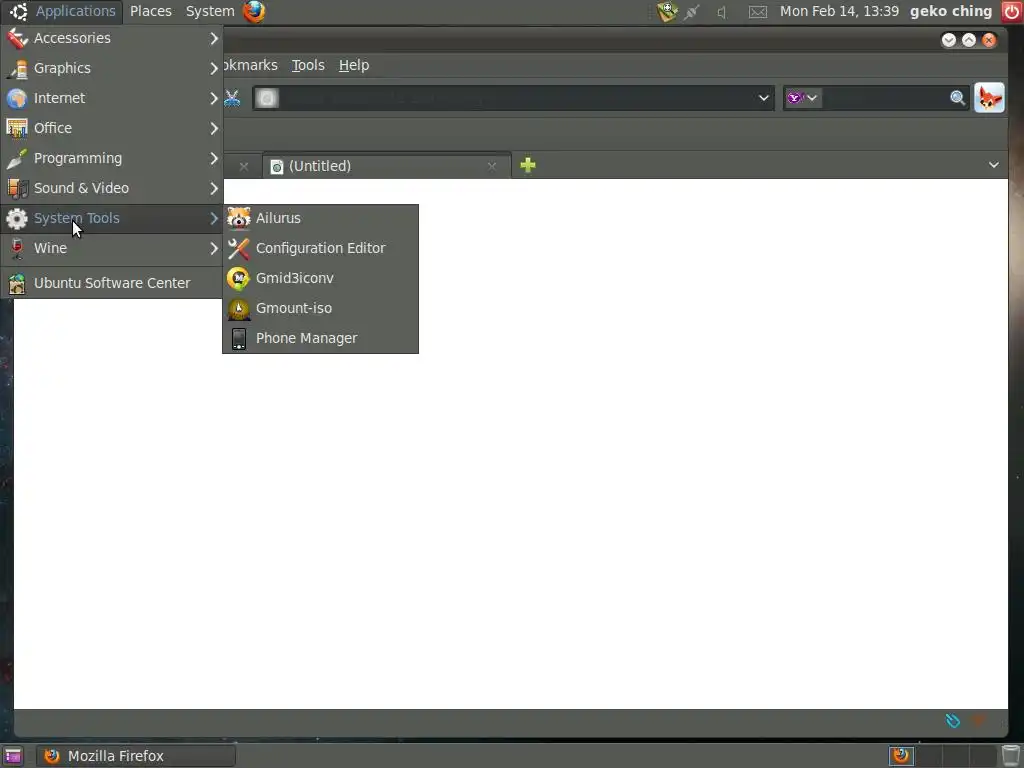Open Configuration Editor

(x=321, y=248)
